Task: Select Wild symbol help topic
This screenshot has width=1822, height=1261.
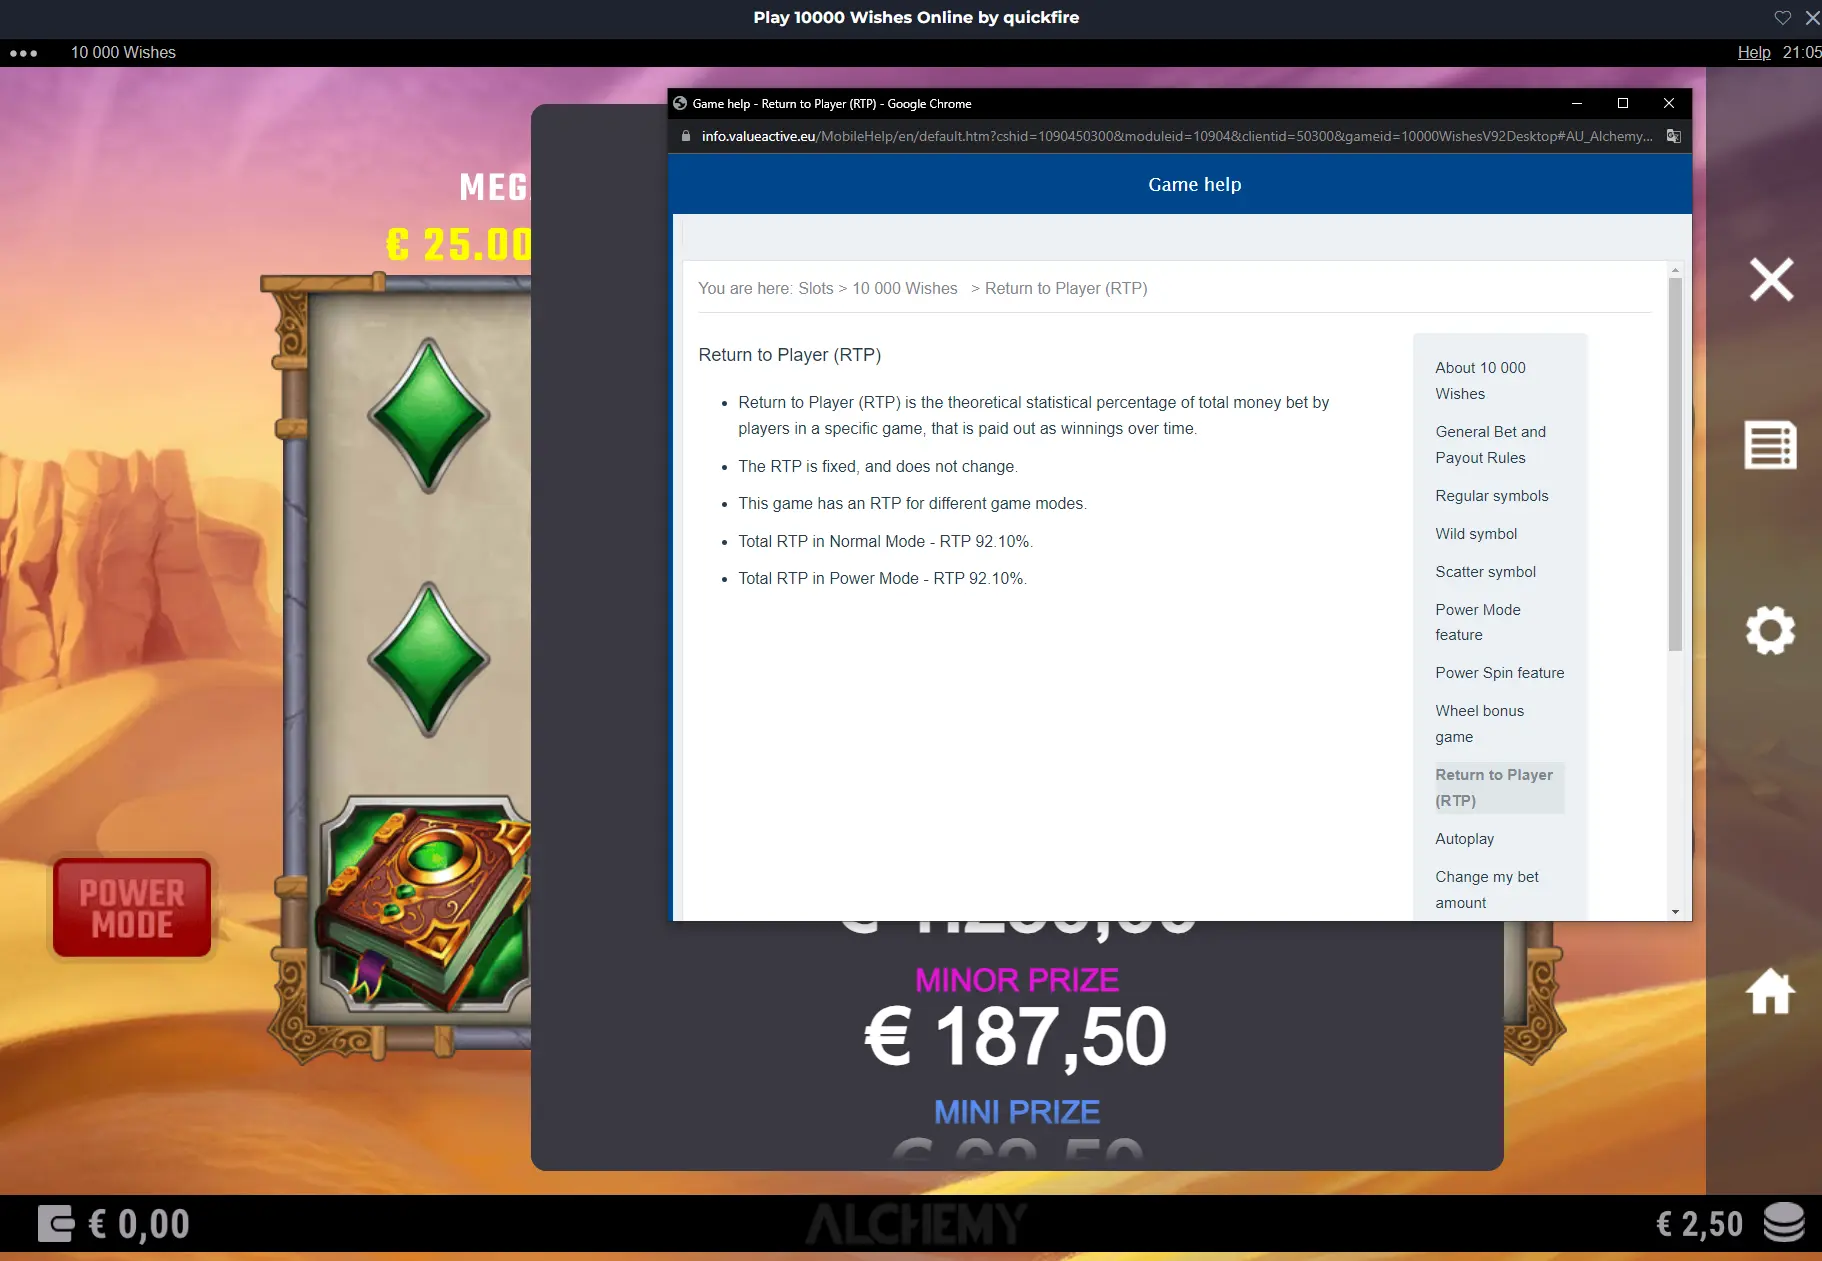Action: (x=1476, y=534)
